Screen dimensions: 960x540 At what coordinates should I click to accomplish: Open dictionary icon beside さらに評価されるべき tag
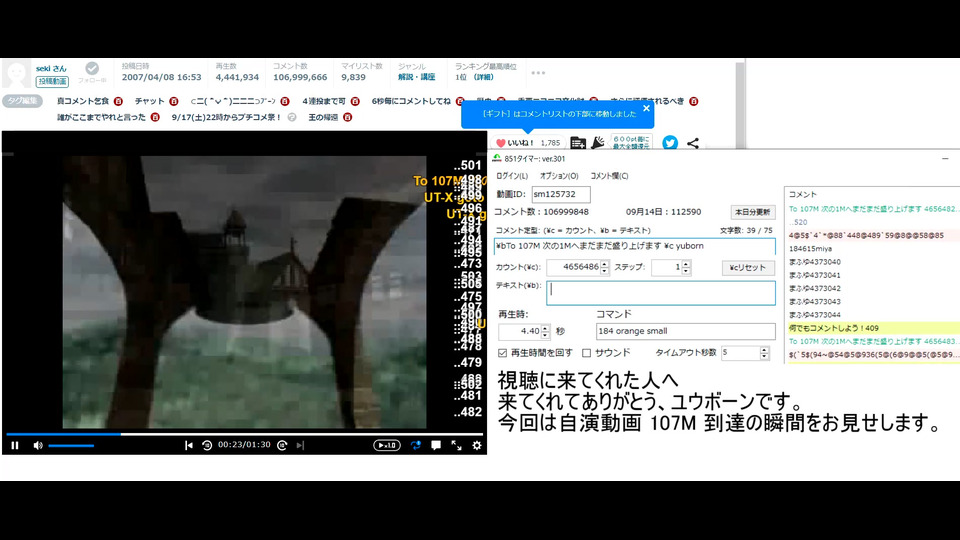[693, 101]
